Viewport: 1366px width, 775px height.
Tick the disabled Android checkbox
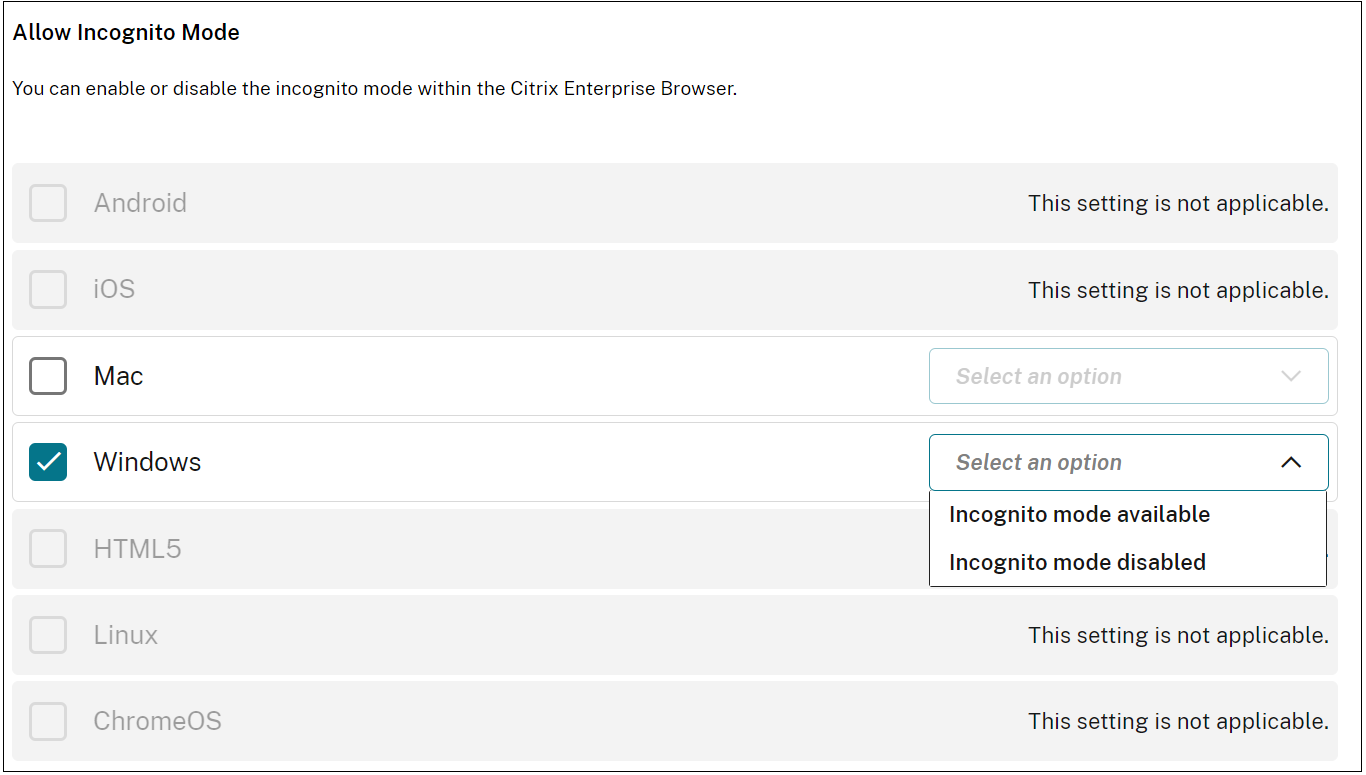tap(48, 203)
